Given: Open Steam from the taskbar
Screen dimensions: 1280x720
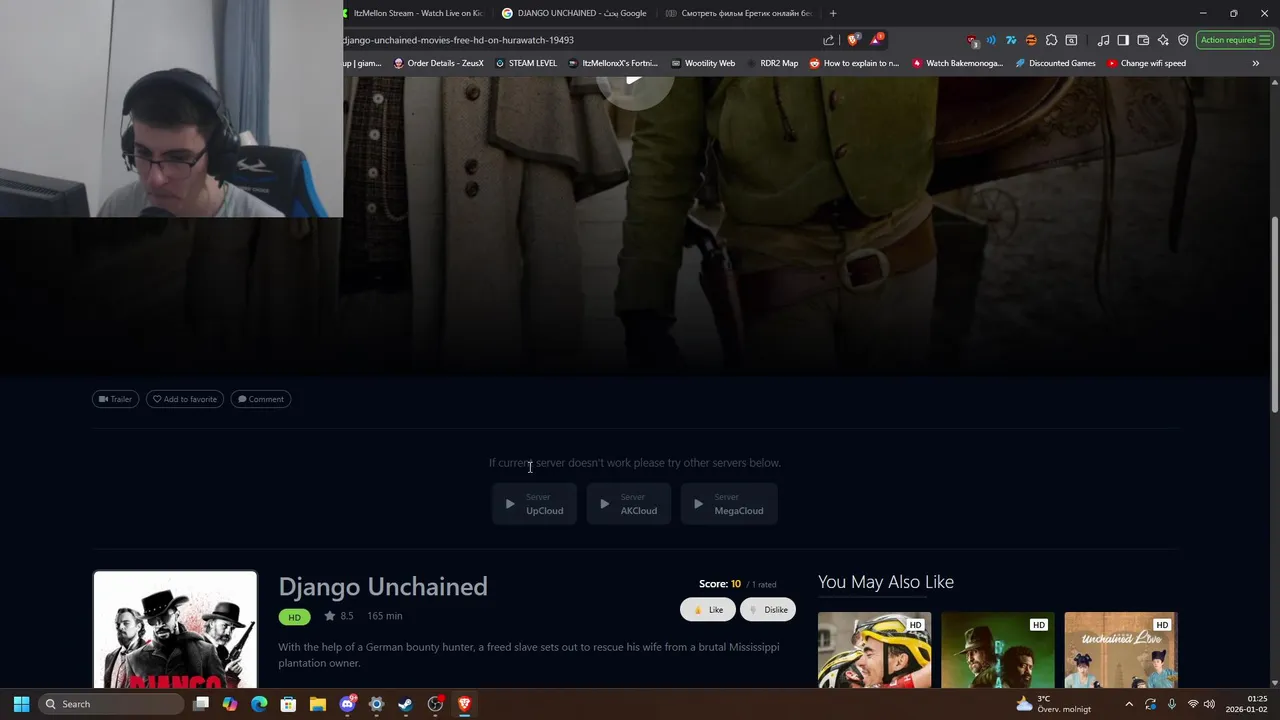Looking at the screenshot, I should [x=405, y=704].
